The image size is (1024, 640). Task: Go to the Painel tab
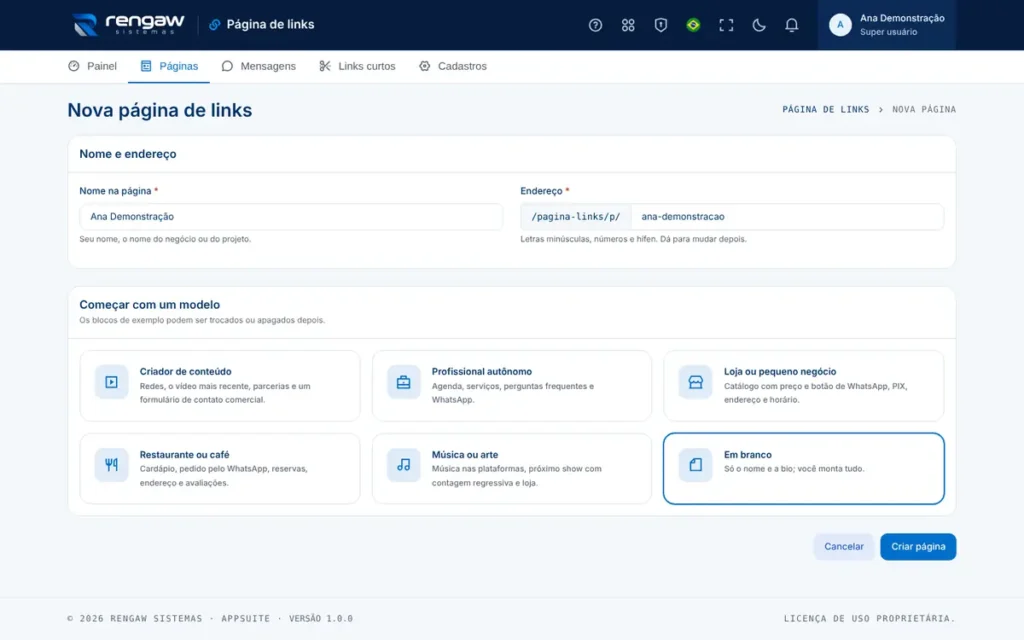(x=92, y=66)
